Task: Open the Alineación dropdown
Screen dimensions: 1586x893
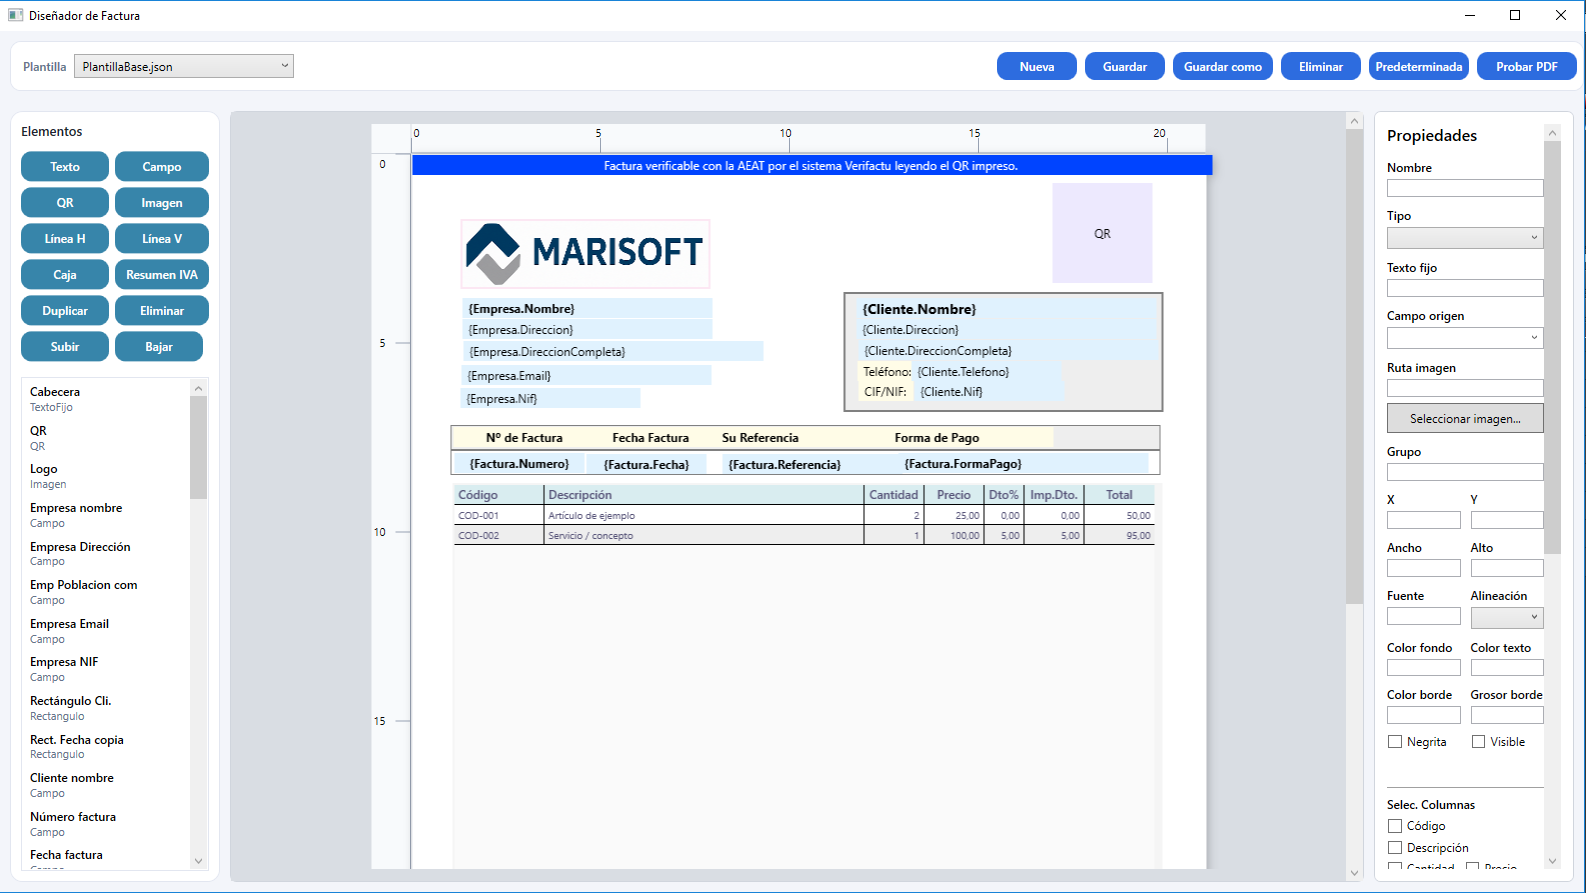Action: pyautogui.click(x=1507, y=618)
